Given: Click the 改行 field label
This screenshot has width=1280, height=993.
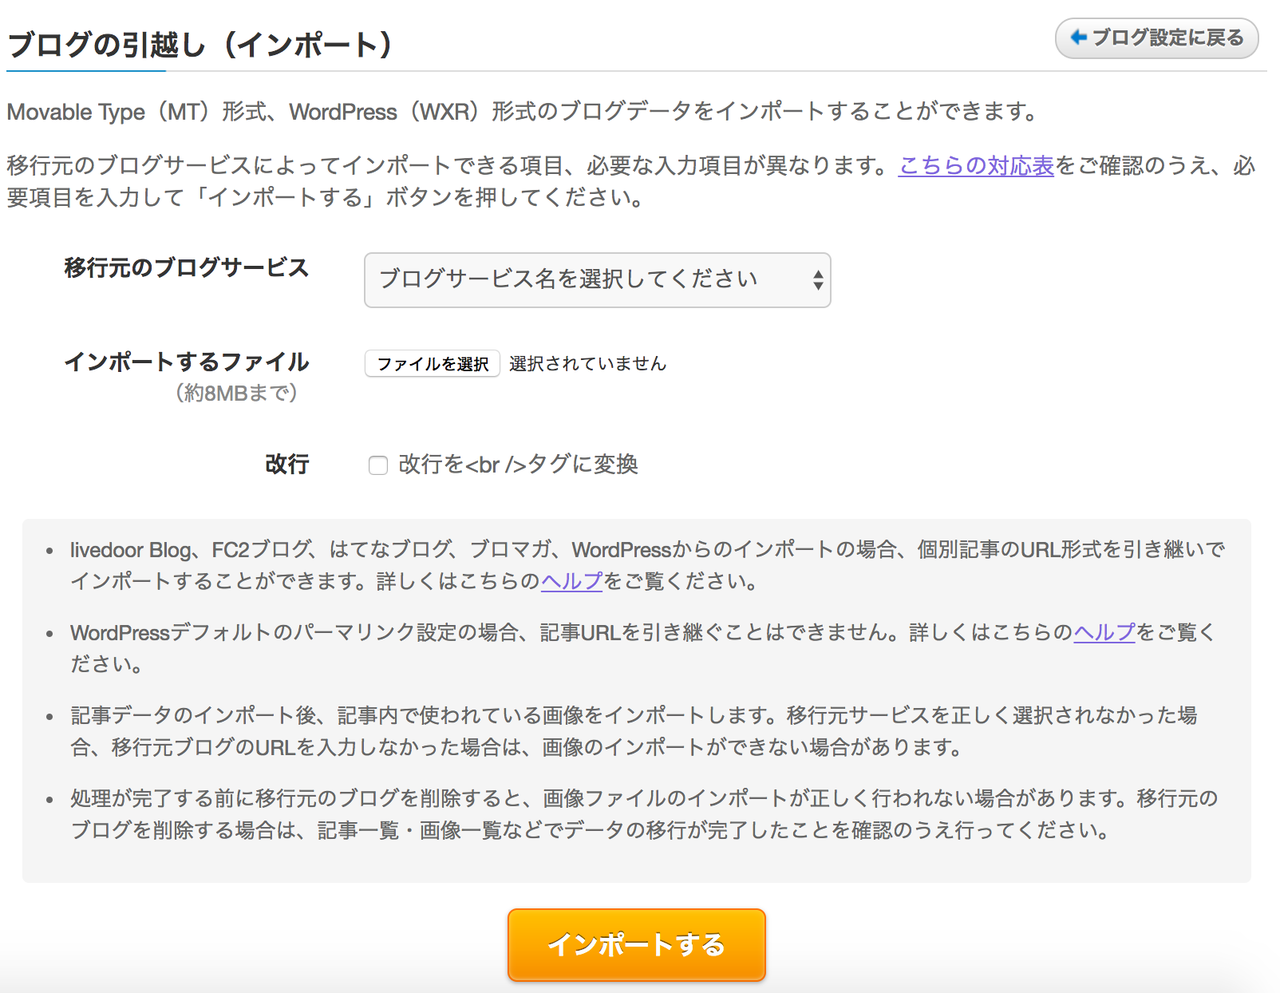Looking at the screenshot, I should pyautogui.click(x=287, y=464).
